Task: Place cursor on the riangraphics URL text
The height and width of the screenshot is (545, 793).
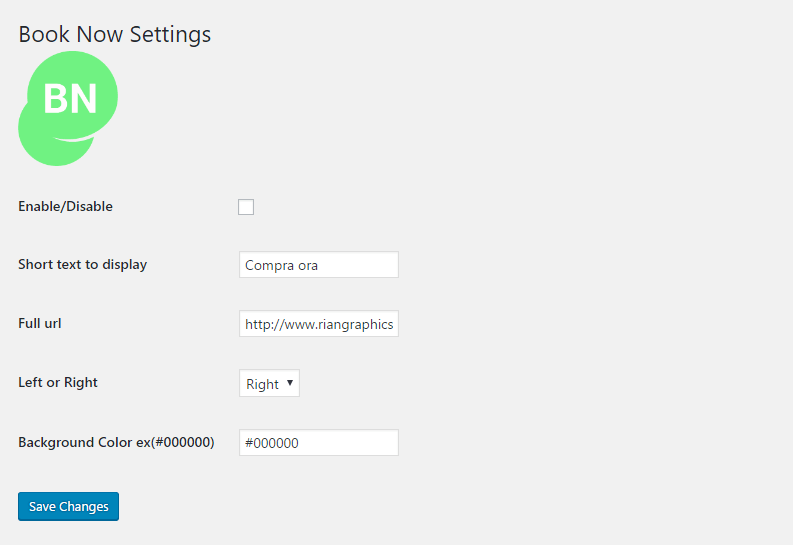Action: (x=319, y=325)
